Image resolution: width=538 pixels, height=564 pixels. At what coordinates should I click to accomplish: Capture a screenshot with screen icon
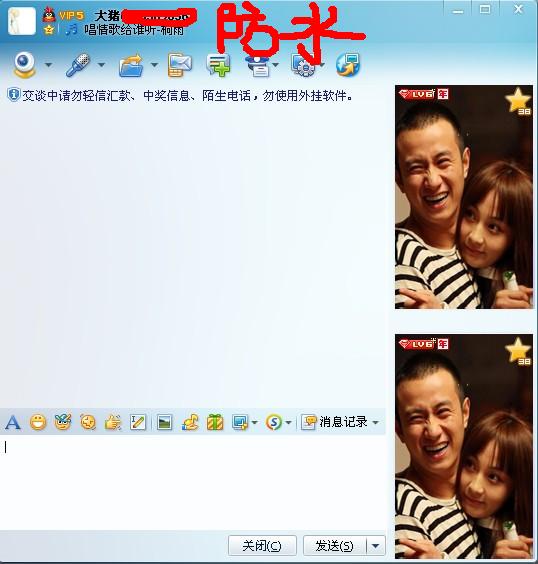(240, 422)
